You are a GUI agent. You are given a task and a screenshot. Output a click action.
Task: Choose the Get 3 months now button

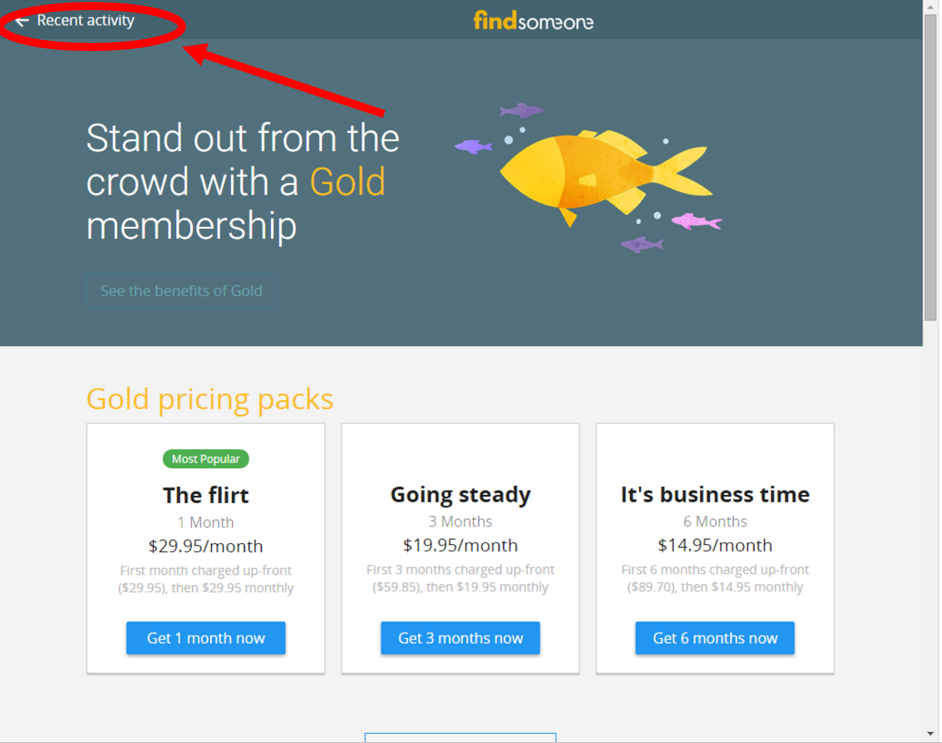click(x=460, y=638)
